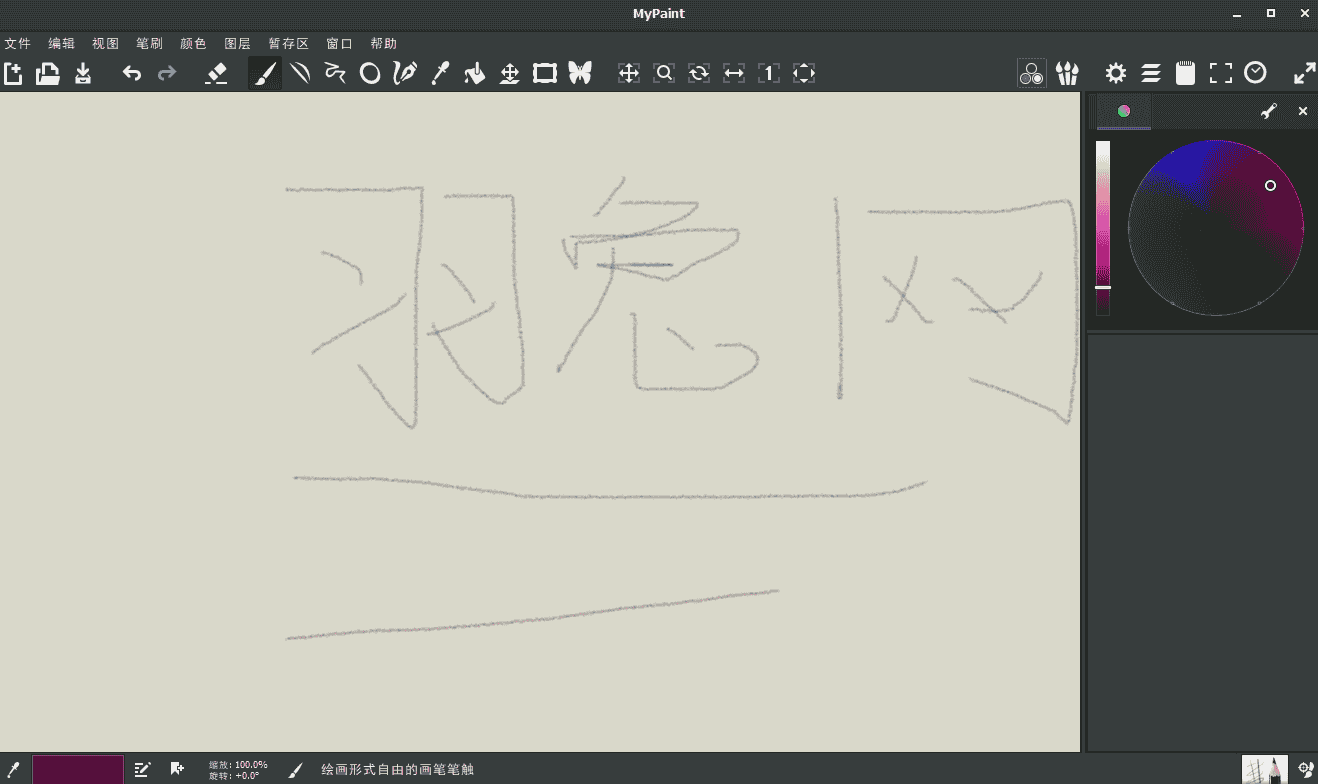Screen dimensions: 1318x784
Task: Open the 图层 (Layer) menu
Action: pyautogui.click(x=238, y=43)
